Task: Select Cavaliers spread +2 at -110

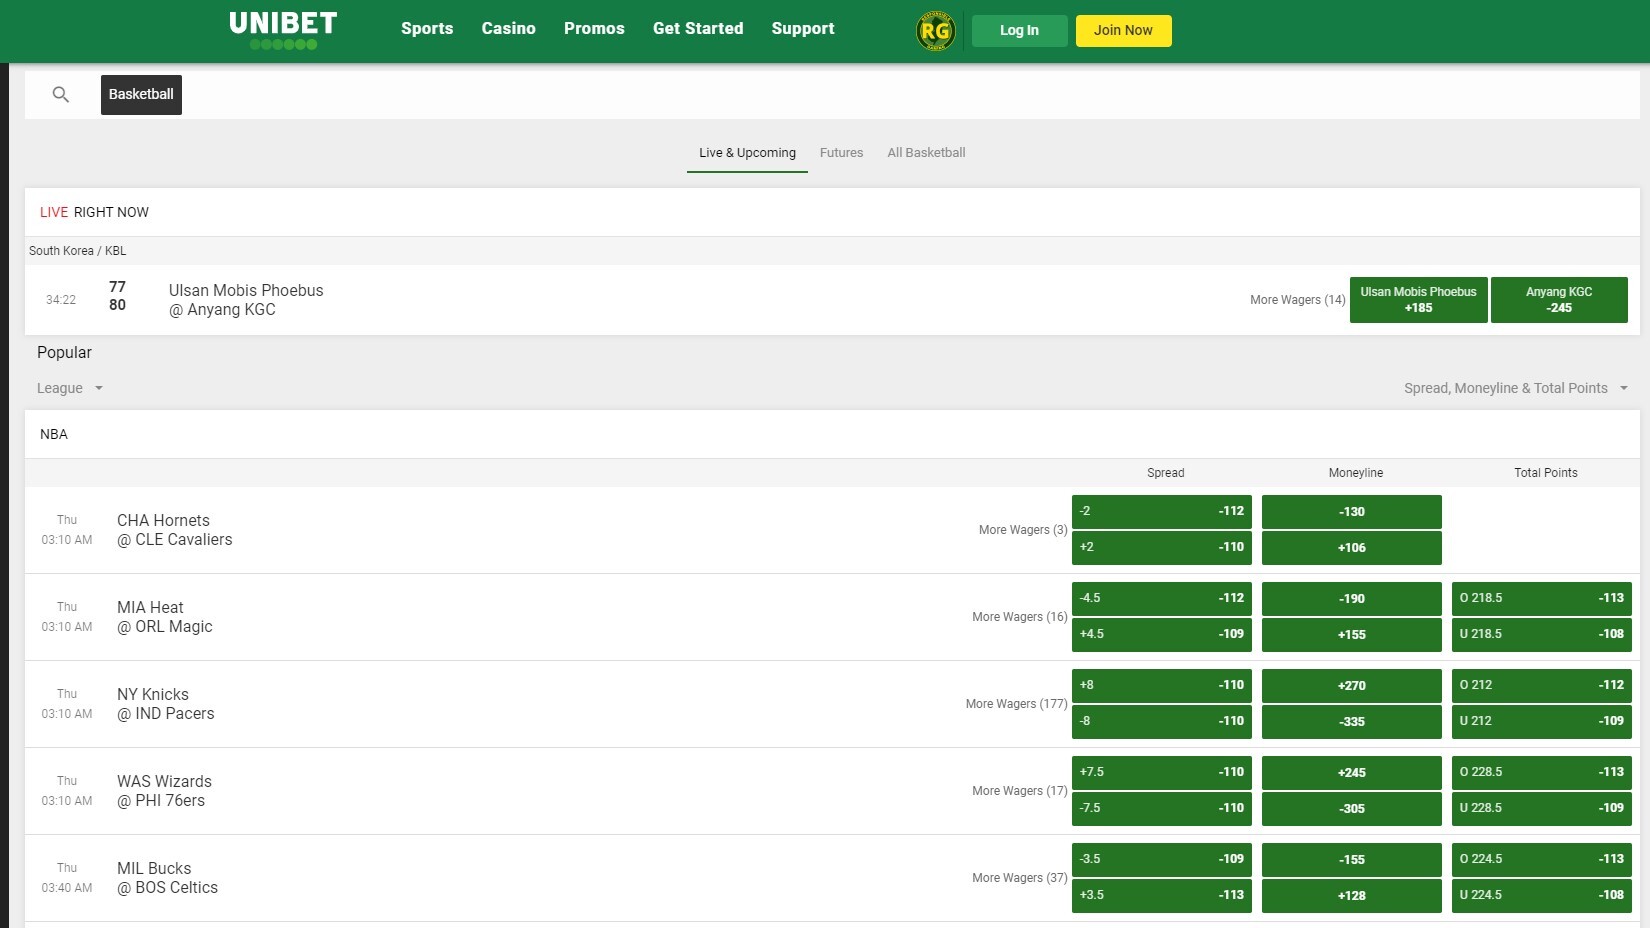Action: (x=1162, y=547)
